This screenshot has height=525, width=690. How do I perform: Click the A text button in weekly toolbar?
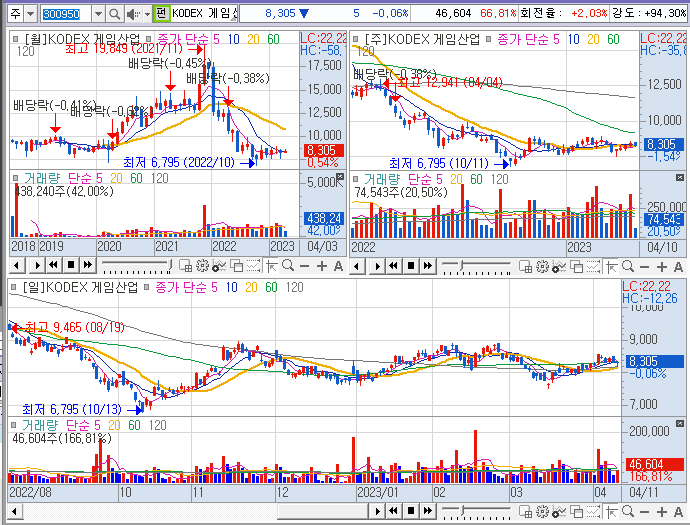click(678, 267)
